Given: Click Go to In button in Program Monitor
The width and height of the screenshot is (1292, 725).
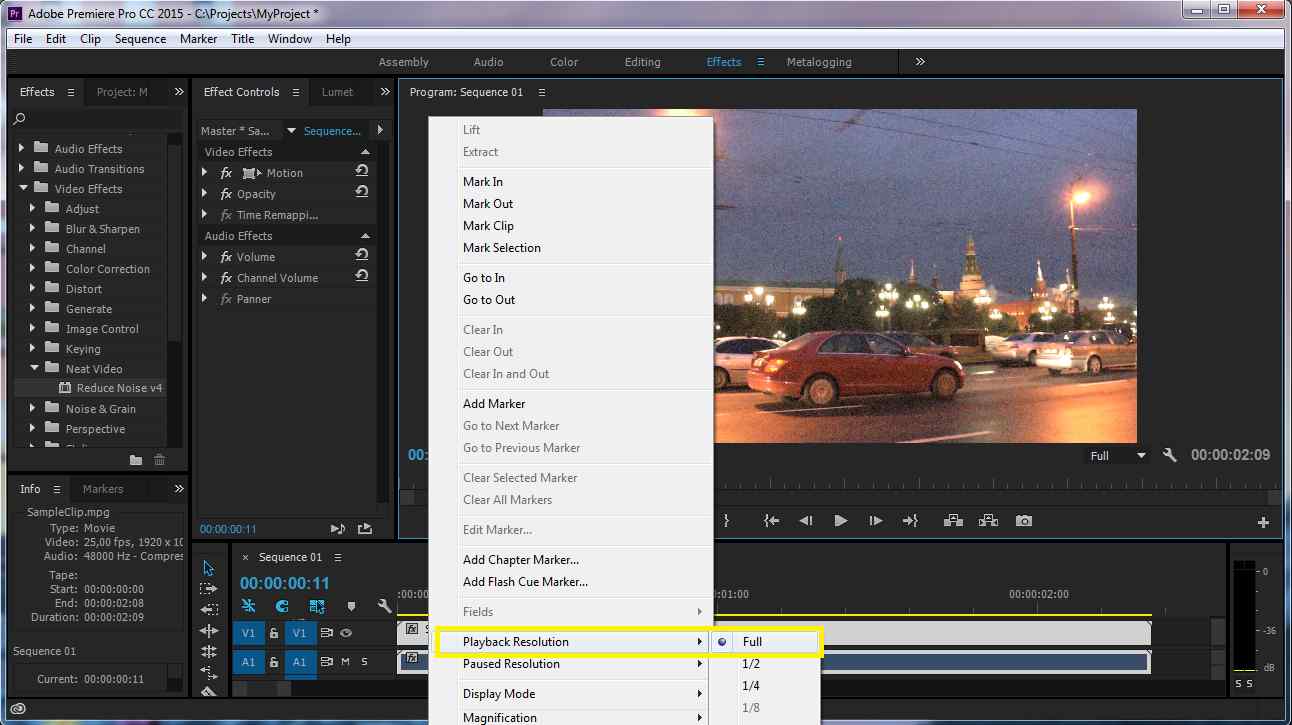Looking at the screenshot, I should click(x=771, y=521).
